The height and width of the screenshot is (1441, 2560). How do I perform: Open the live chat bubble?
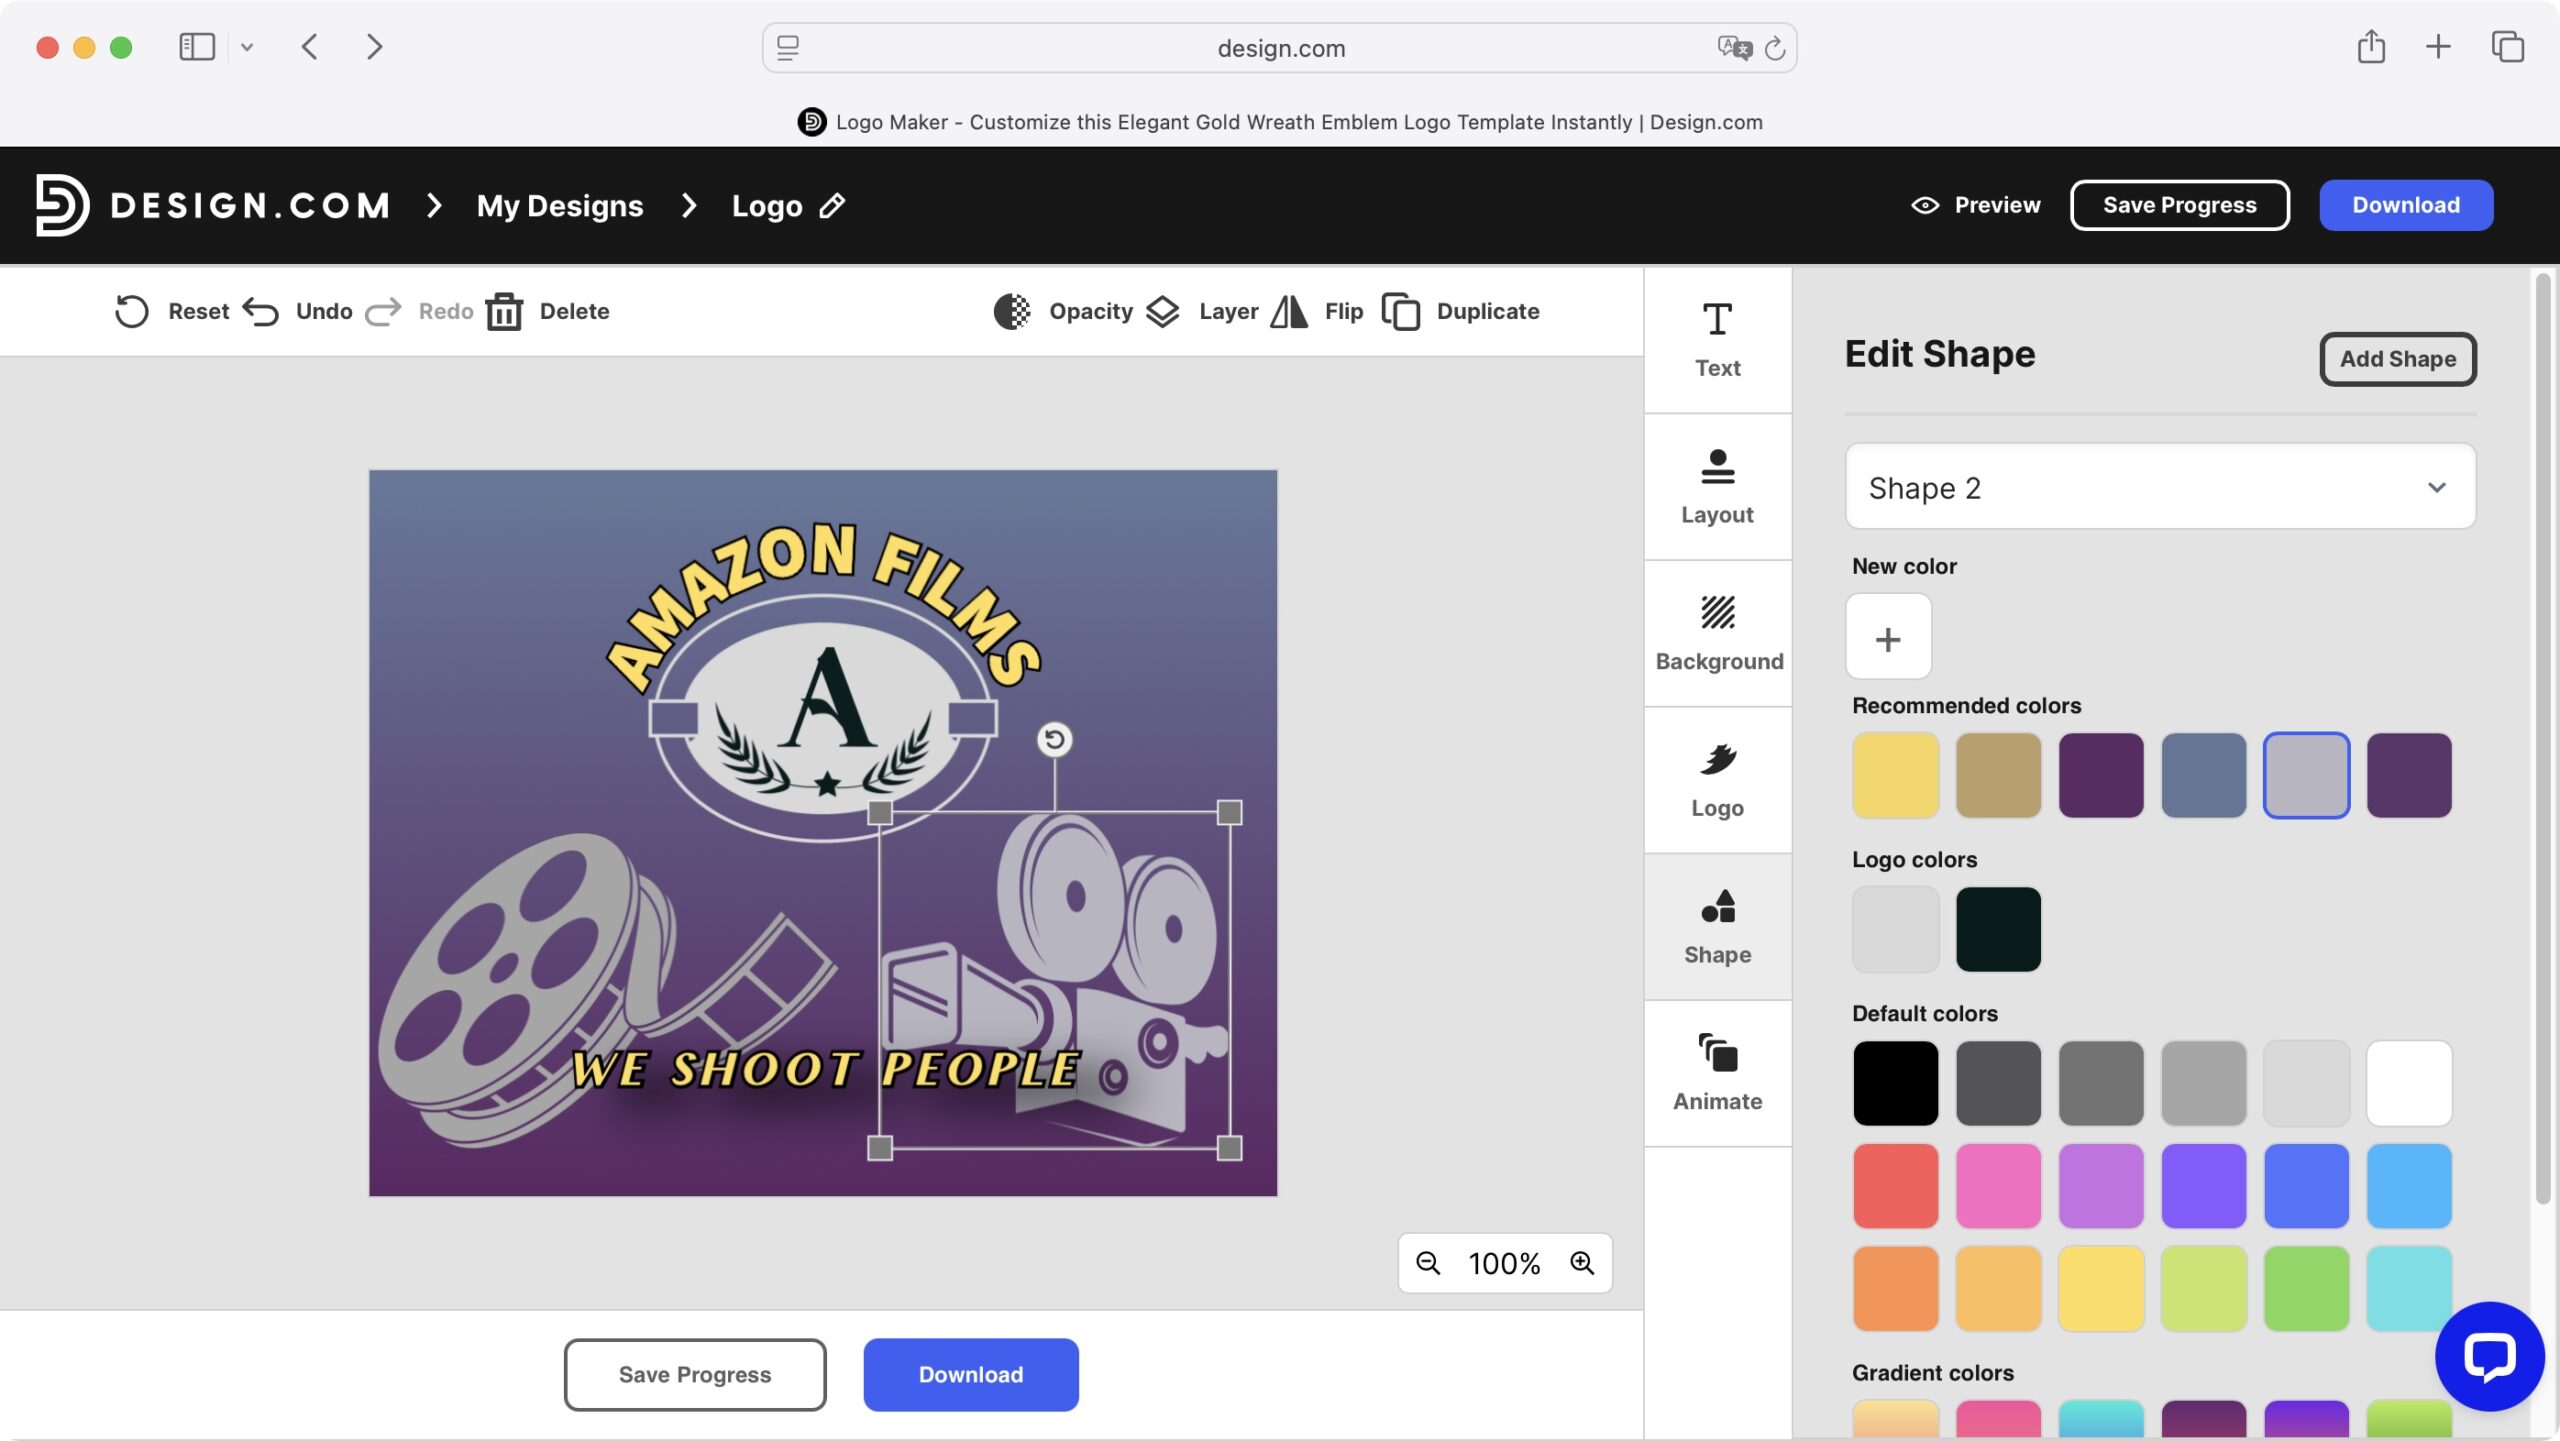click(2488, 1356)
